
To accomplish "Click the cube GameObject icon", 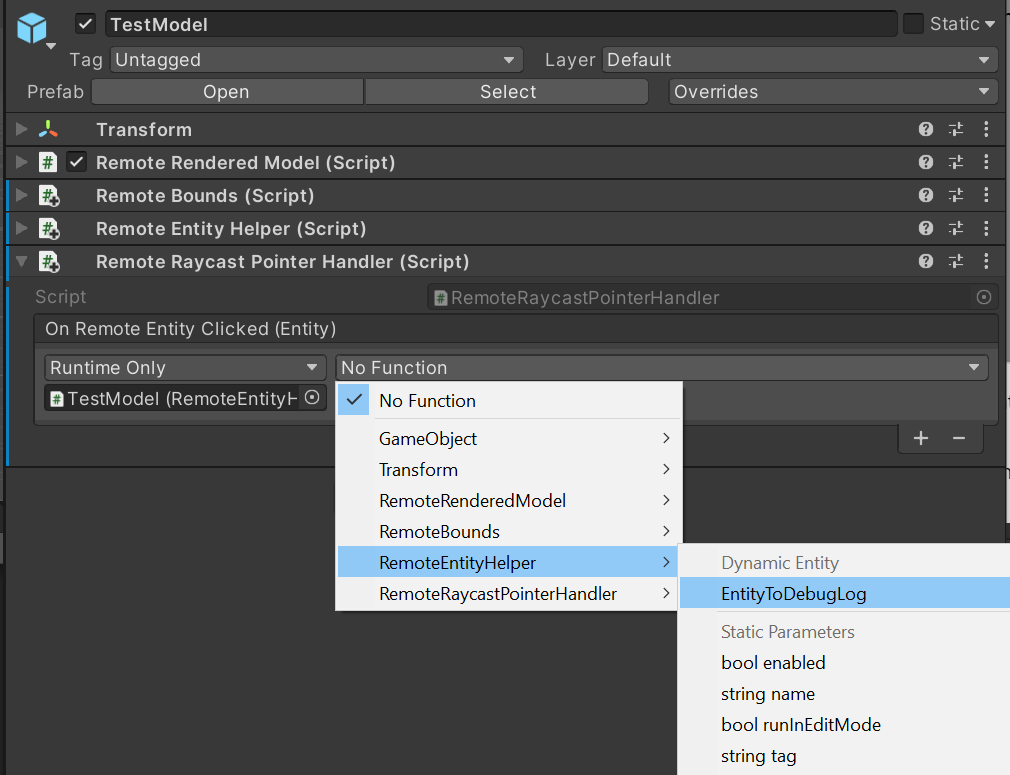I will coord(32,27).
